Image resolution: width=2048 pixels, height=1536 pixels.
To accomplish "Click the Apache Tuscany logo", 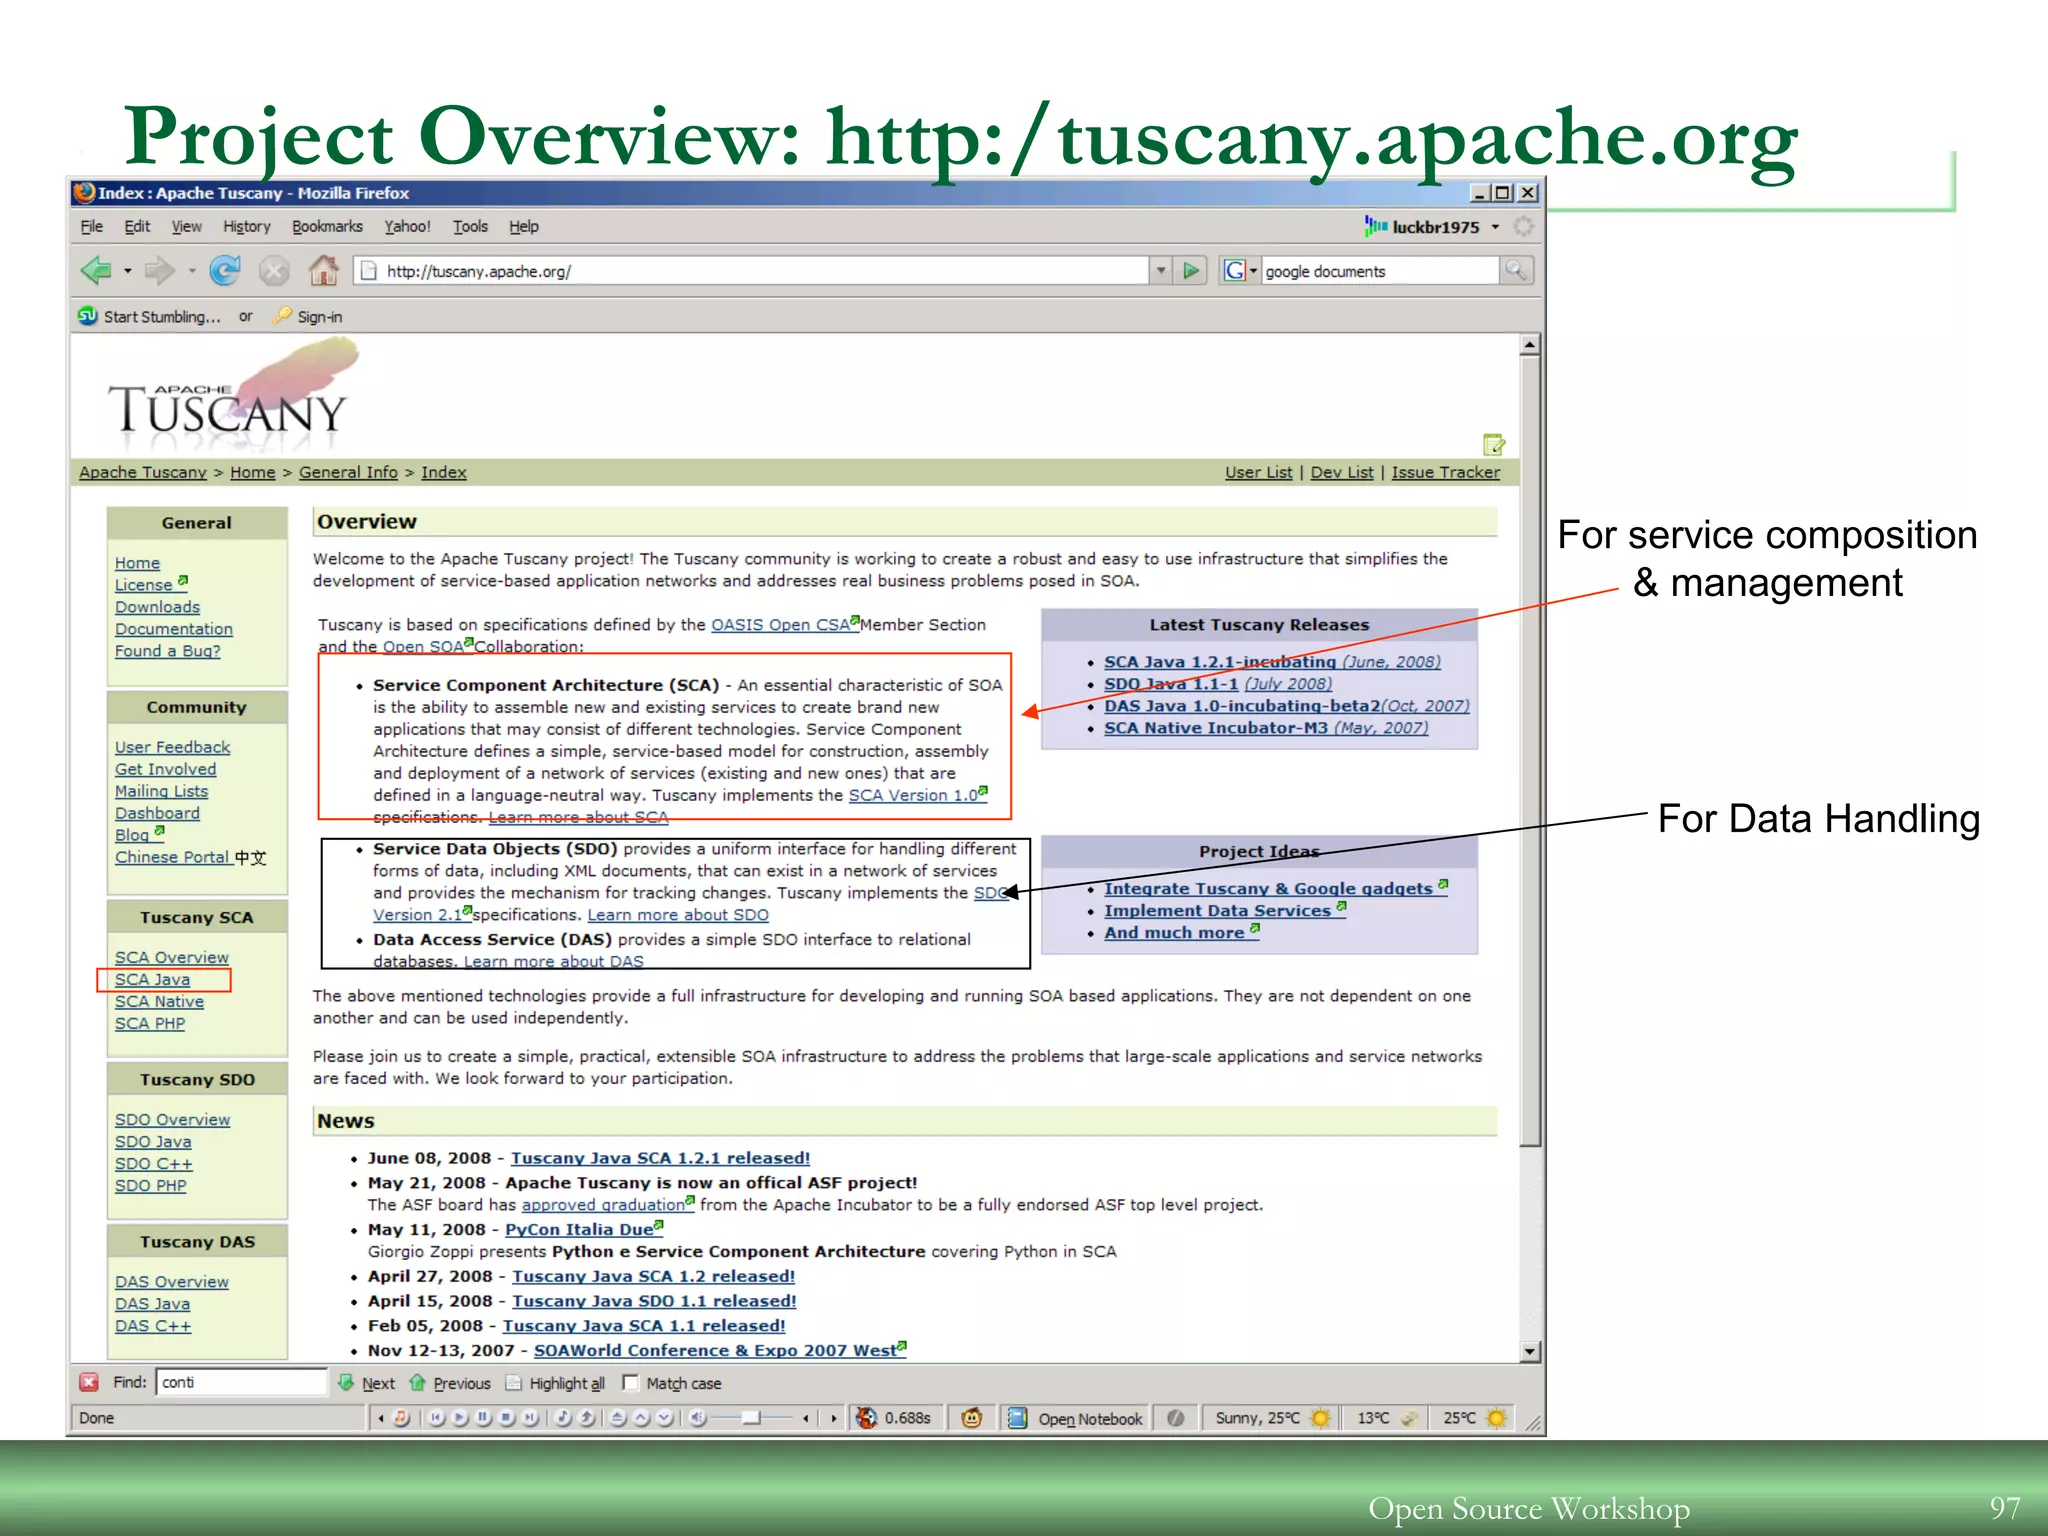I will 232,395.
